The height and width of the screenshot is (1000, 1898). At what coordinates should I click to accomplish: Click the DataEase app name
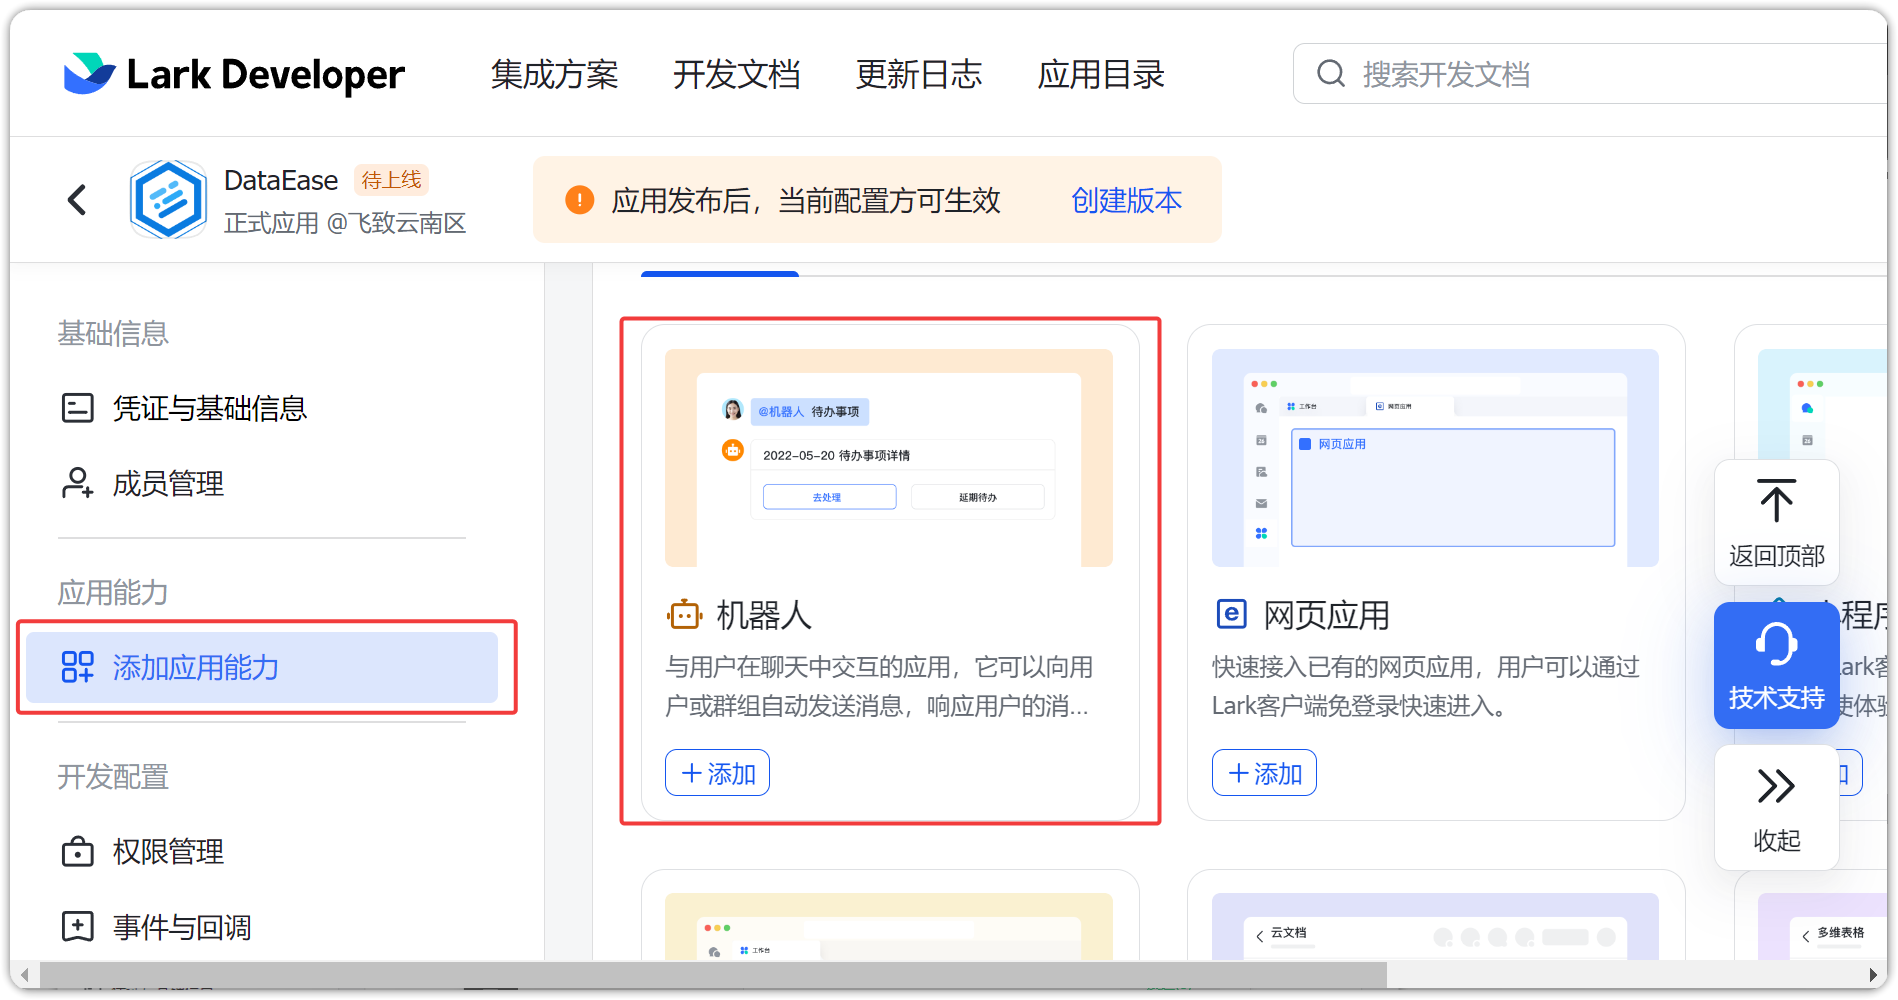tap(281, 180)
